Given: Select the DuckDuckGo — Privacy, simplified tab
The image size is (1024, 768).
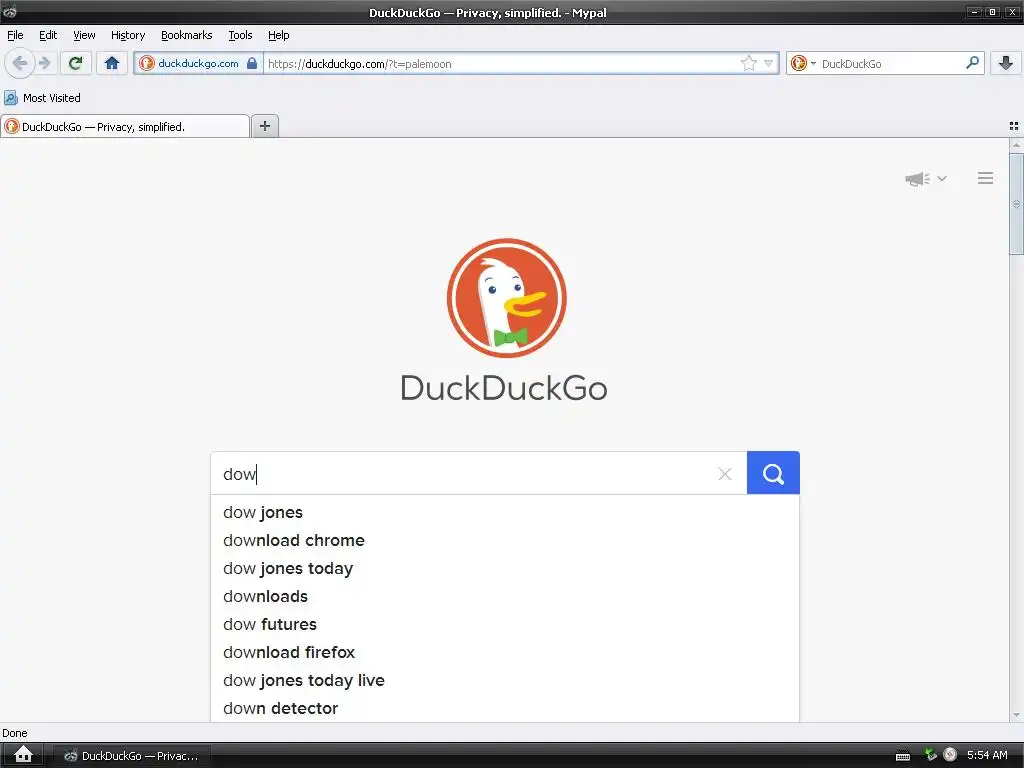Looking at the screenshot, I should coord(125,127).
